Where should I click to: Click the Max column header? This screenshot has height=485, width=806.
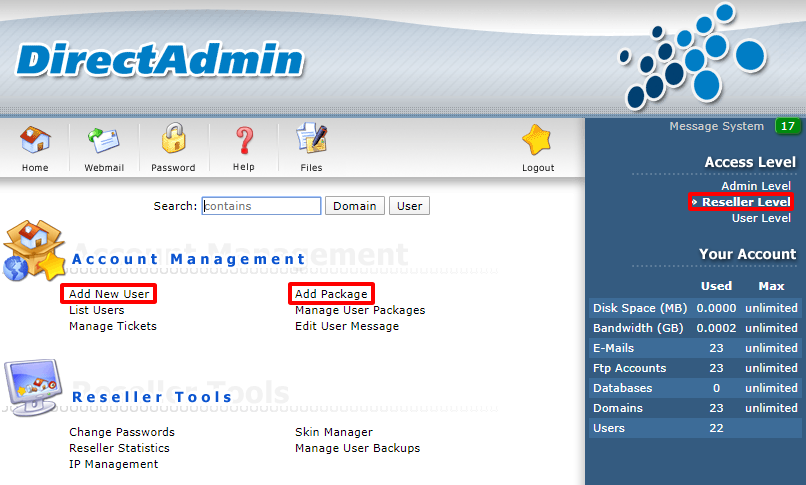click(771, 286)
